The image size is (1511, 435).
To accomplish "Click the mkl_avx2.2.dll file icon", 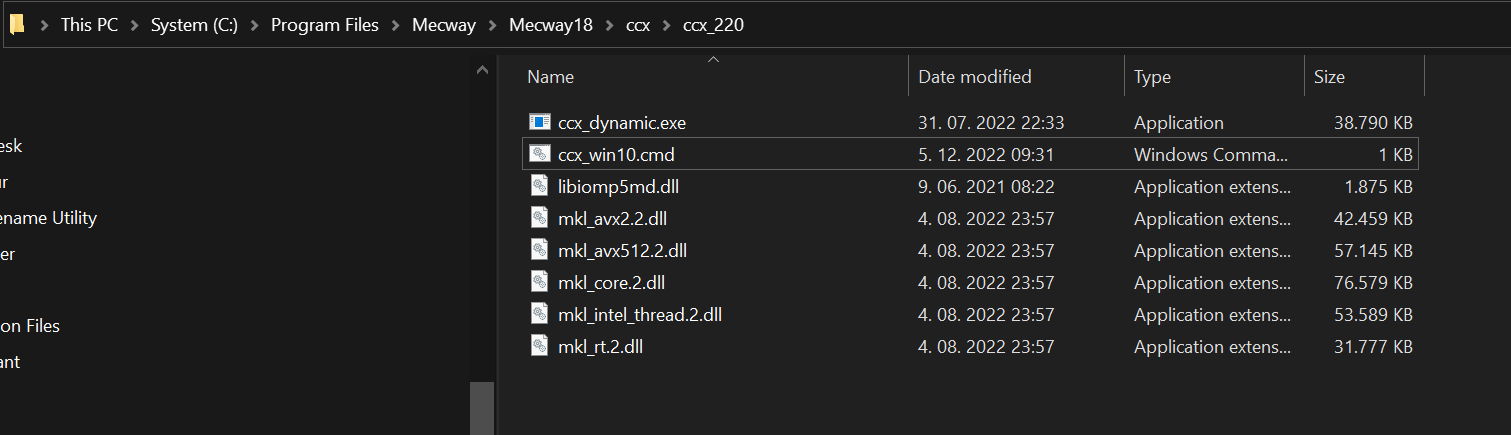I will 540,219.
